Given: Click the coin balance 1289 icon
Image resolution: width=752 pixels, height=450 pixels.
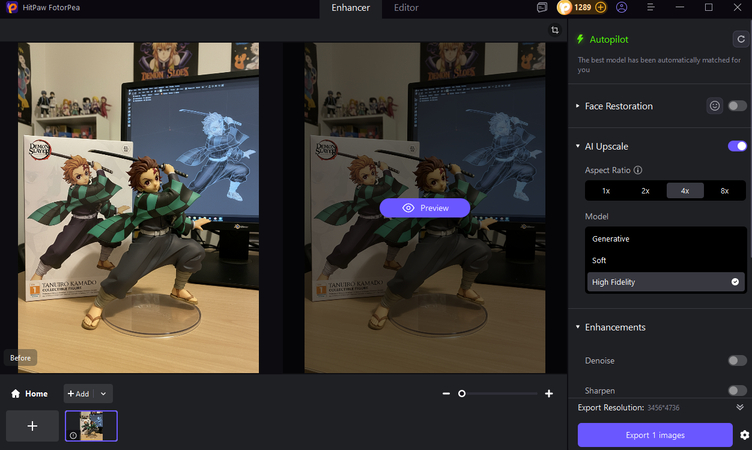Looking at the screenshot, I should [x=564, y=7].
